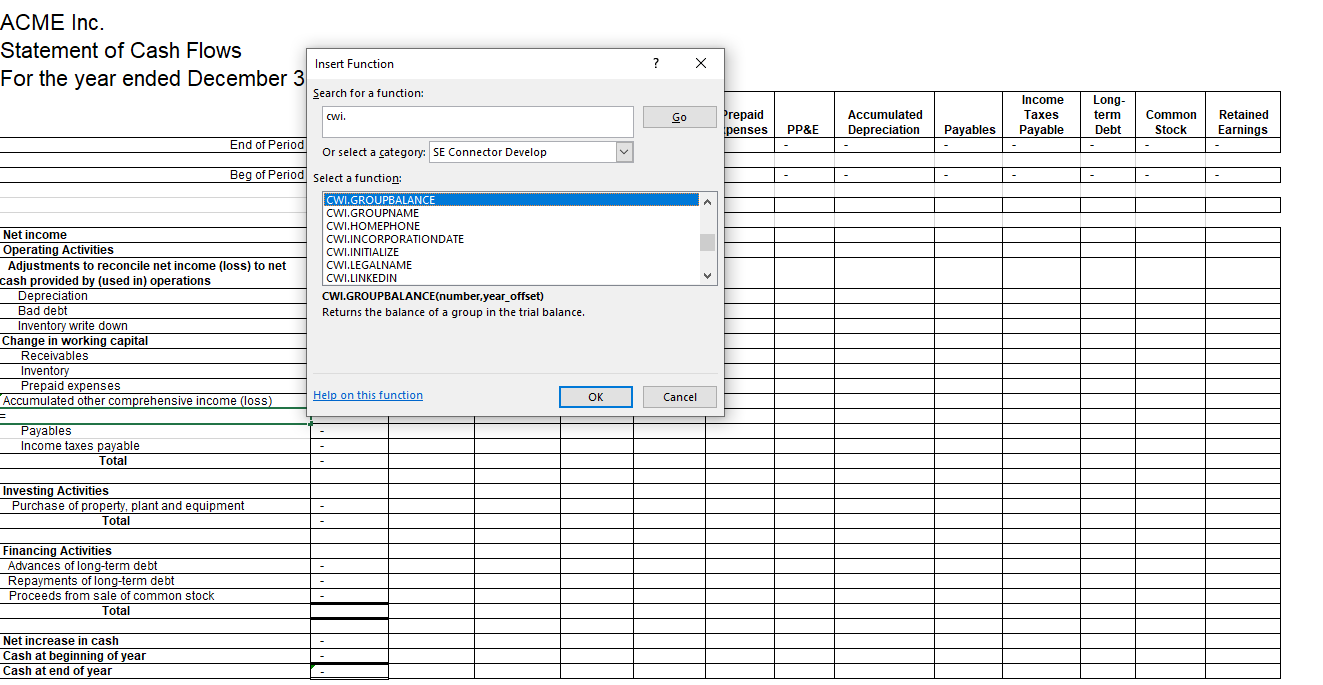1323x685 pixels.
Task: Cancel the Insert Function dialog
Action: pos(679,396)
